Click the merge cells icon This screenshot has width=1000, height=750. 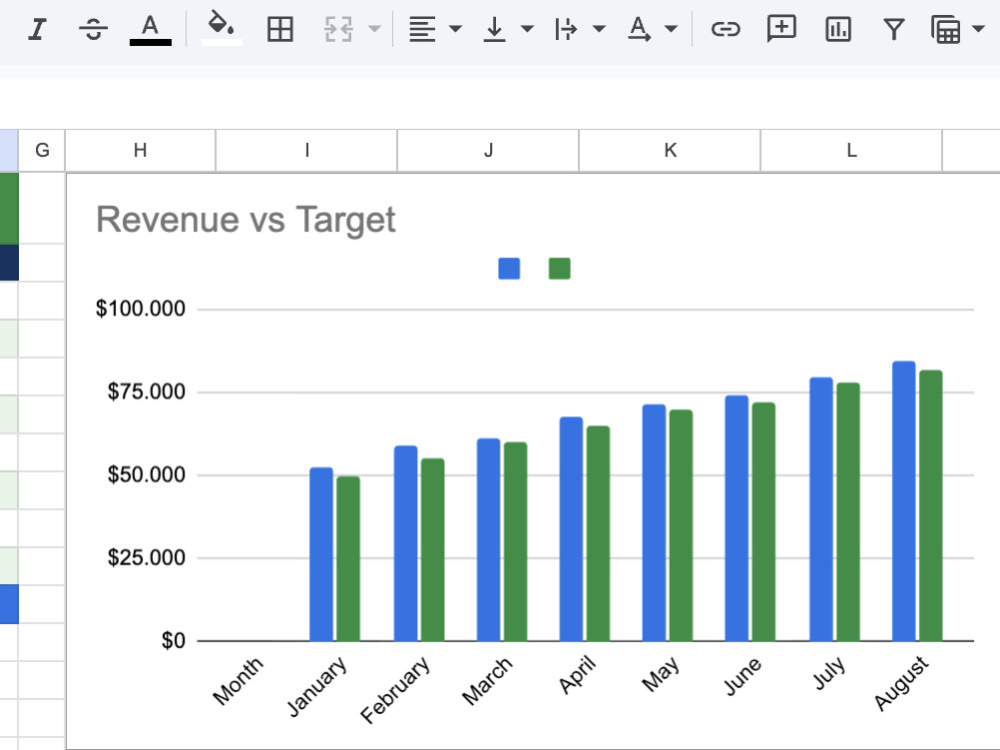point(338,29)
